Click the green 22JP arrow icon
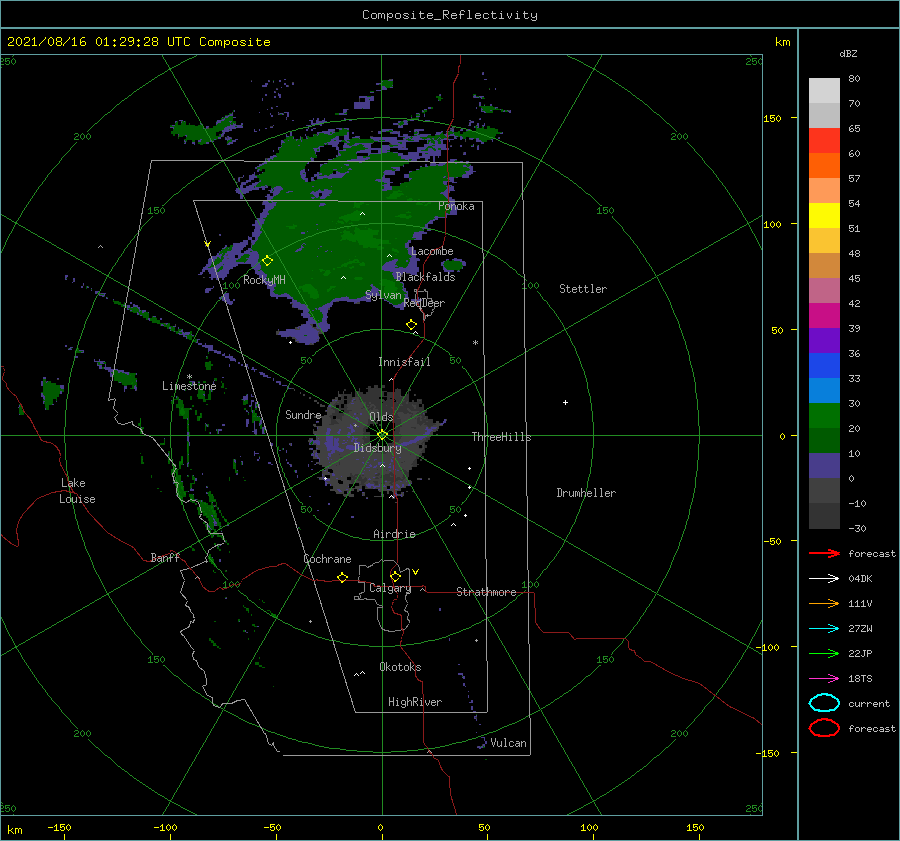This screenshot has width=900, height=841. pos(824,653)
